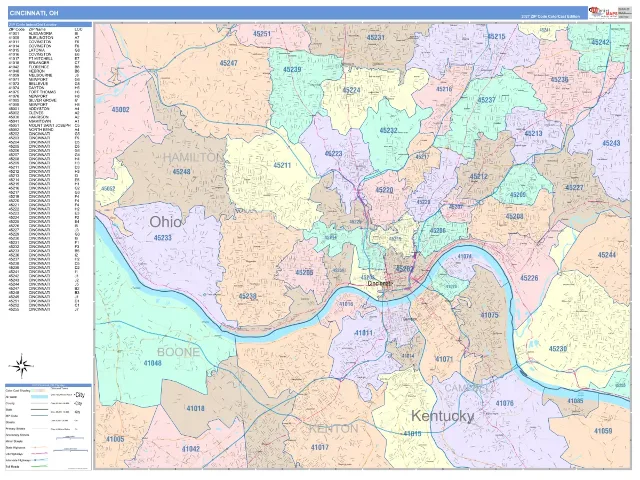Select ZIP code 45237 on the map
Viewport: 640px width, 480px height.
point(487,100)
